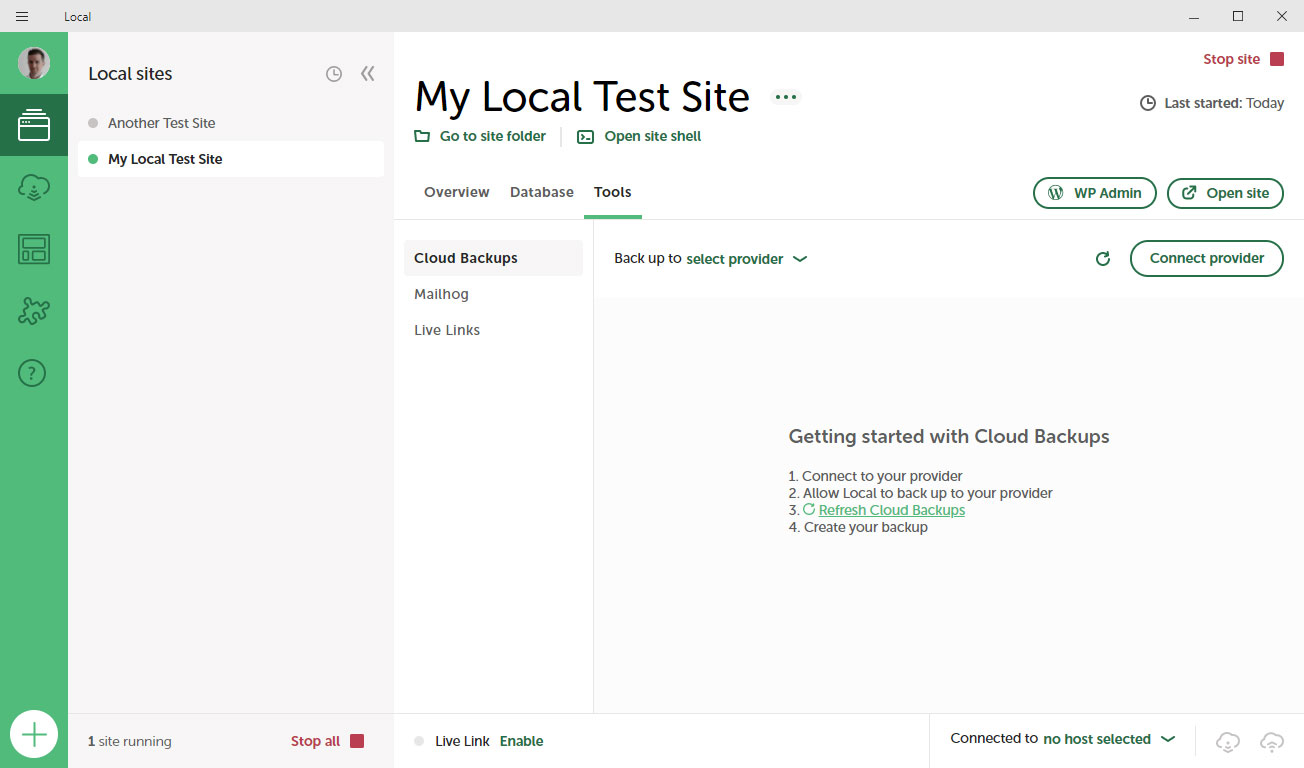Click the Connect provider button
This screenshot has width=1304, height=768.
point(1207,258)
